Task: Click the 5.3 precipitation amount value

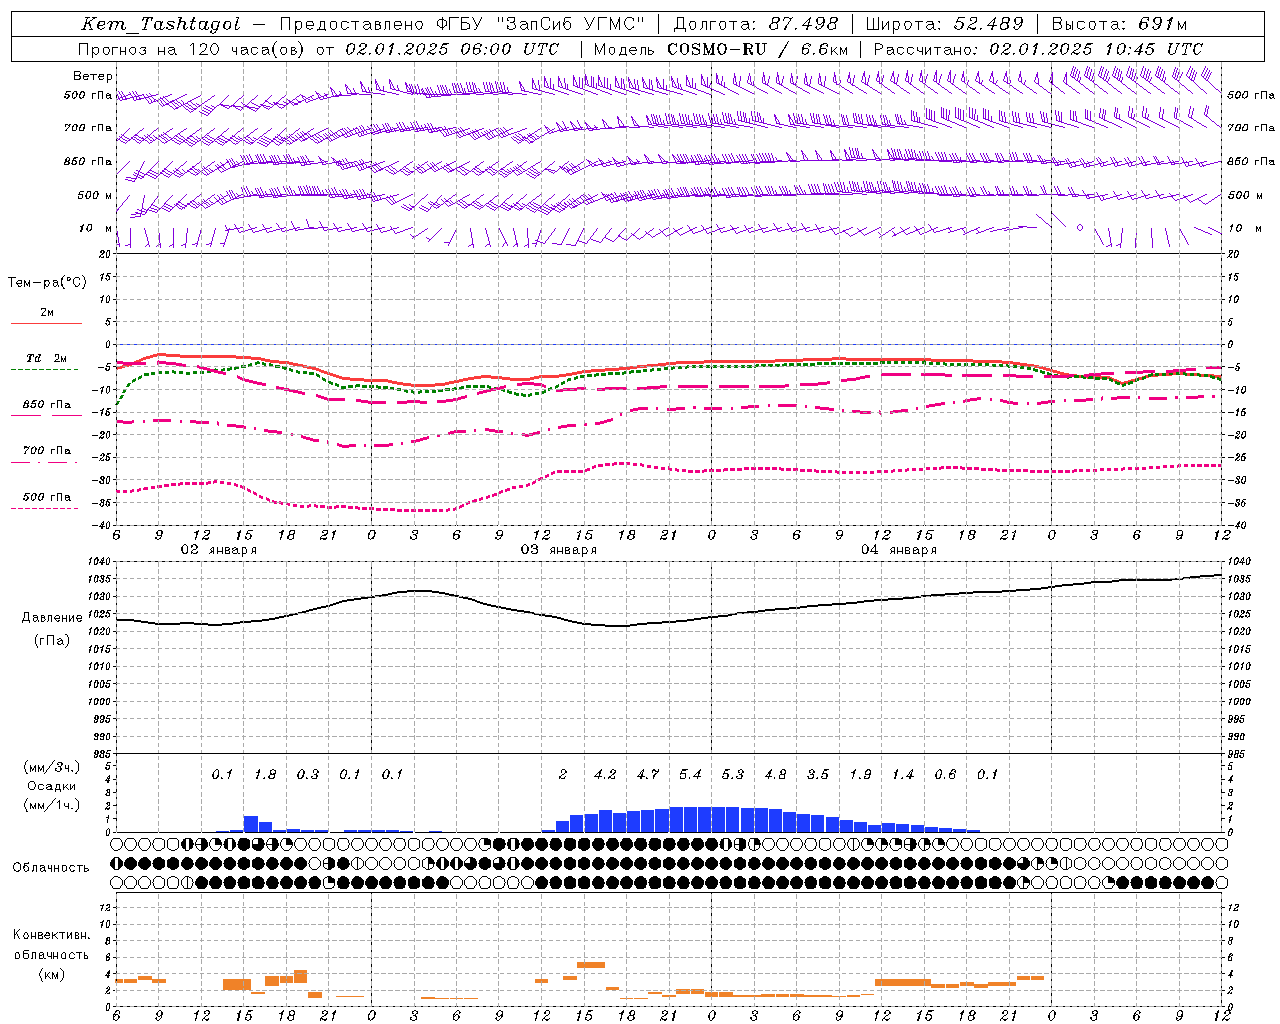Action: (x=733, y=775)
